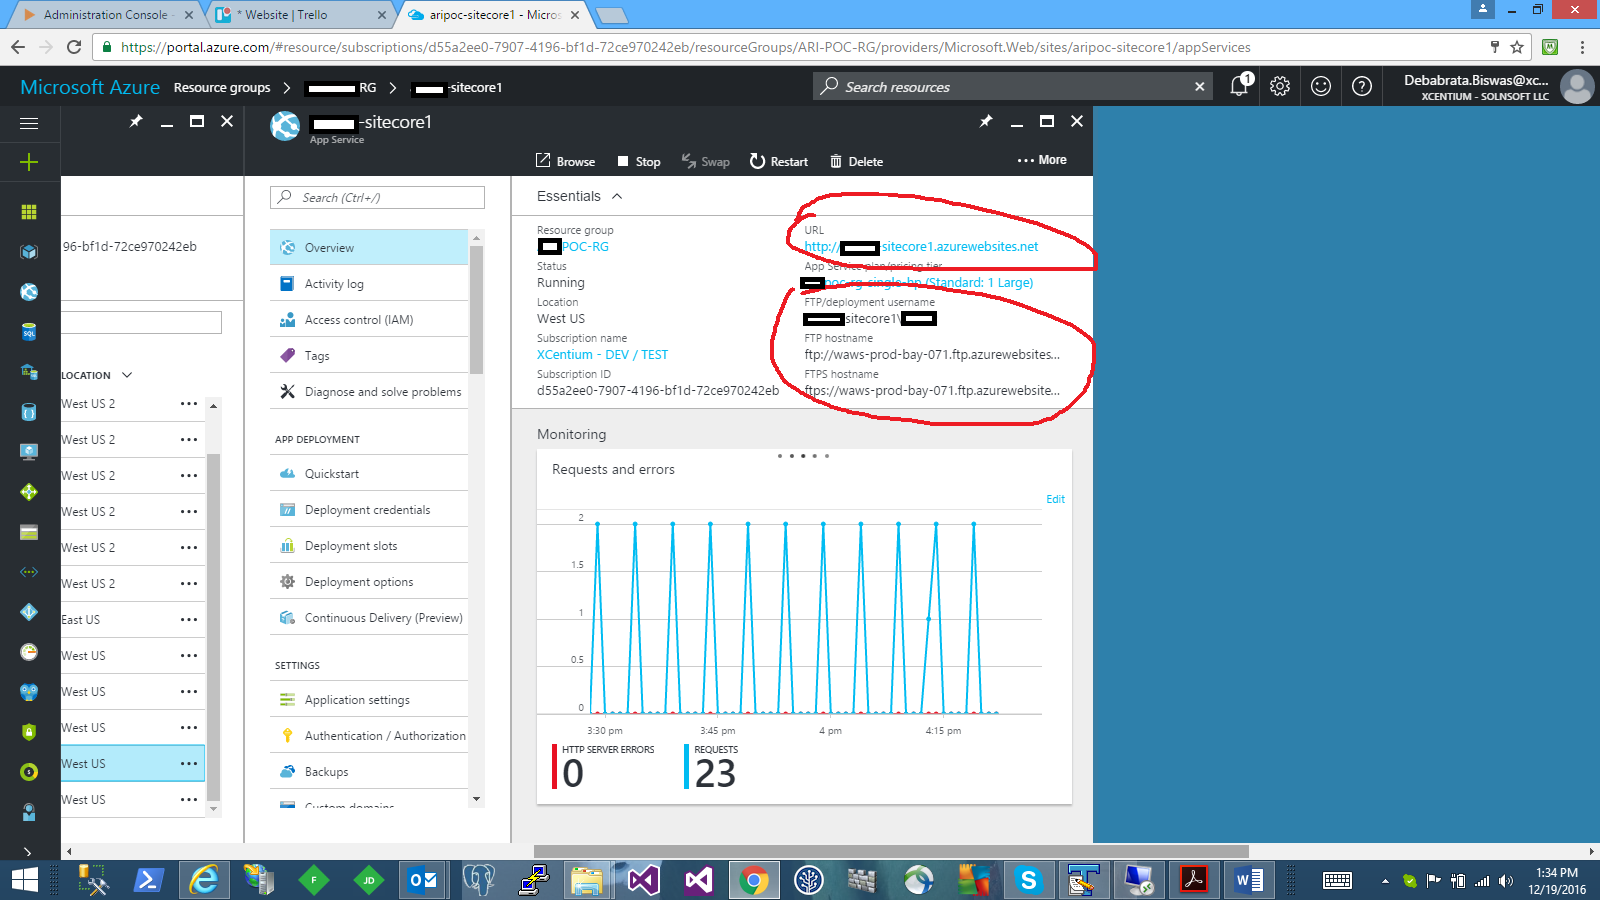The height and width of the screenshot is (900, 1600).
Task: Click All resources grid icon in sidebar
Action: click(x=29, y=212)
